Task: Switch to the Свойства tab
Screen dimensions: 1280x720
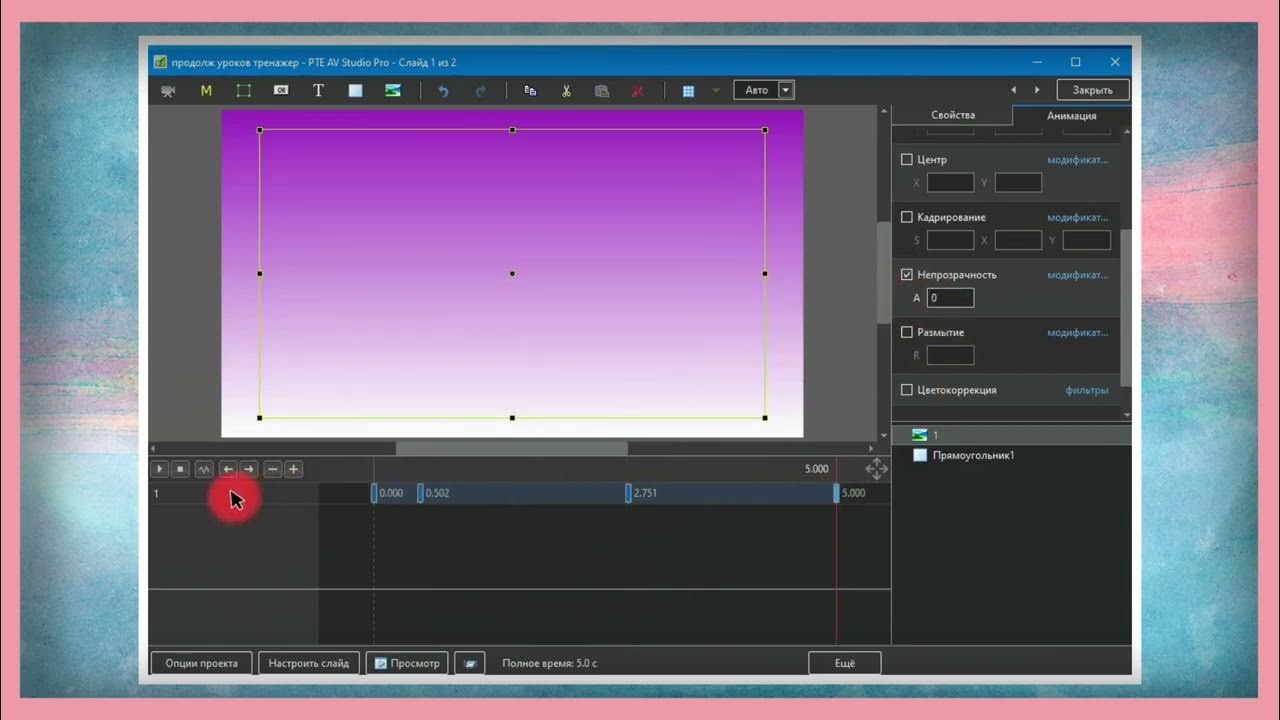Action: click(952, 115)
